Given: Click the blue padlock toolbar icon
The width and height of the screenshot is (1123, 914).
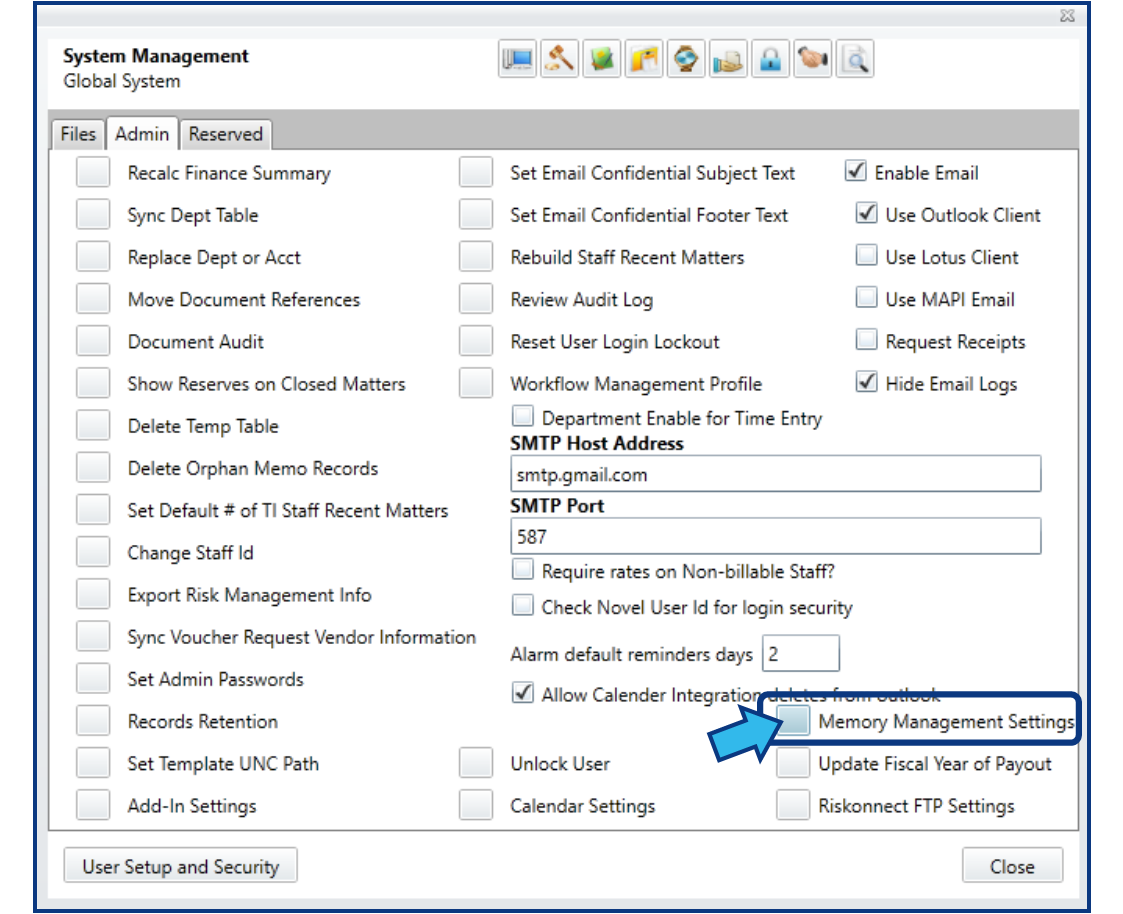Looking at the screenshot, I should click(x=770, y=60).
